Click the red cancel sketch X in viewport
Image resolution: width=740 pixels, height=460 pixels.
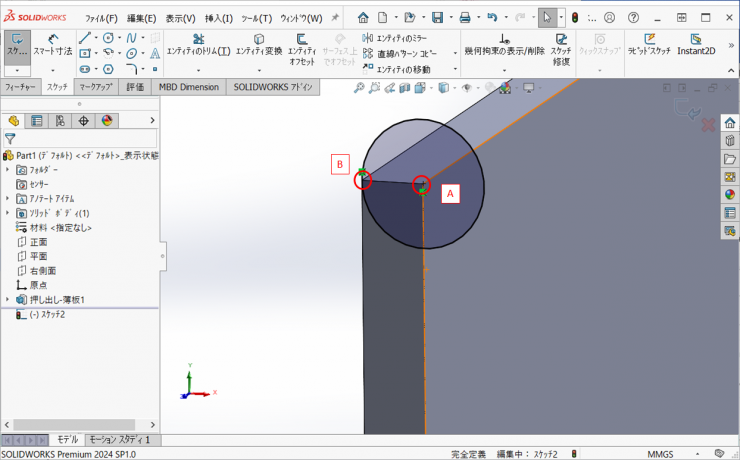(x=707, y=125)
